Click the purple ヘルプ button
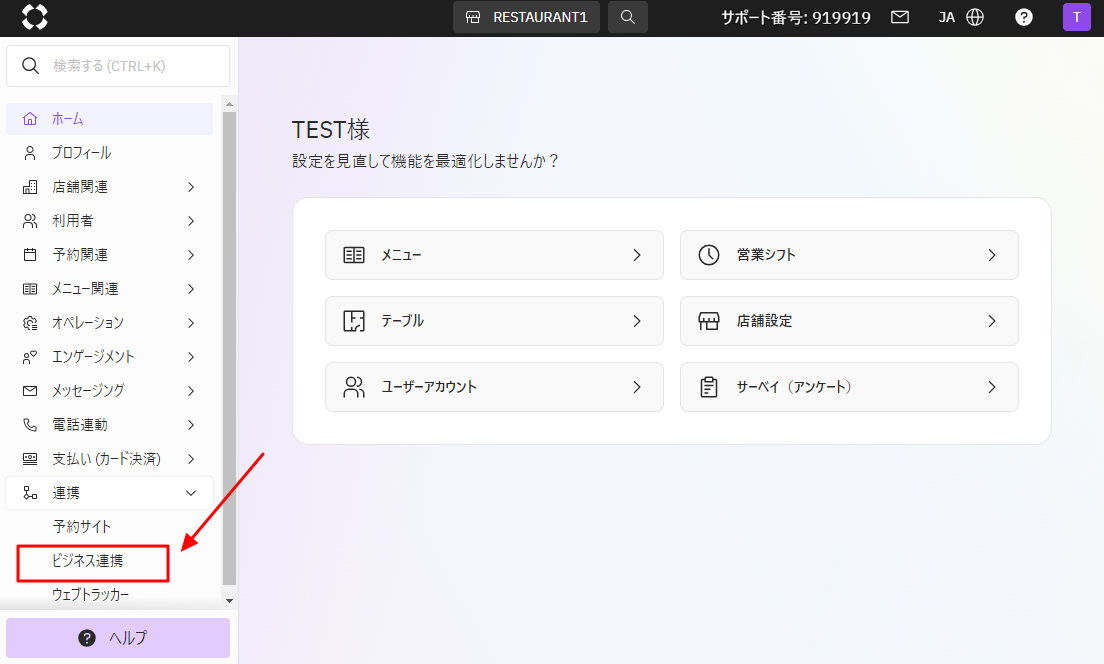1104x664 pixels. coord(118,638)
